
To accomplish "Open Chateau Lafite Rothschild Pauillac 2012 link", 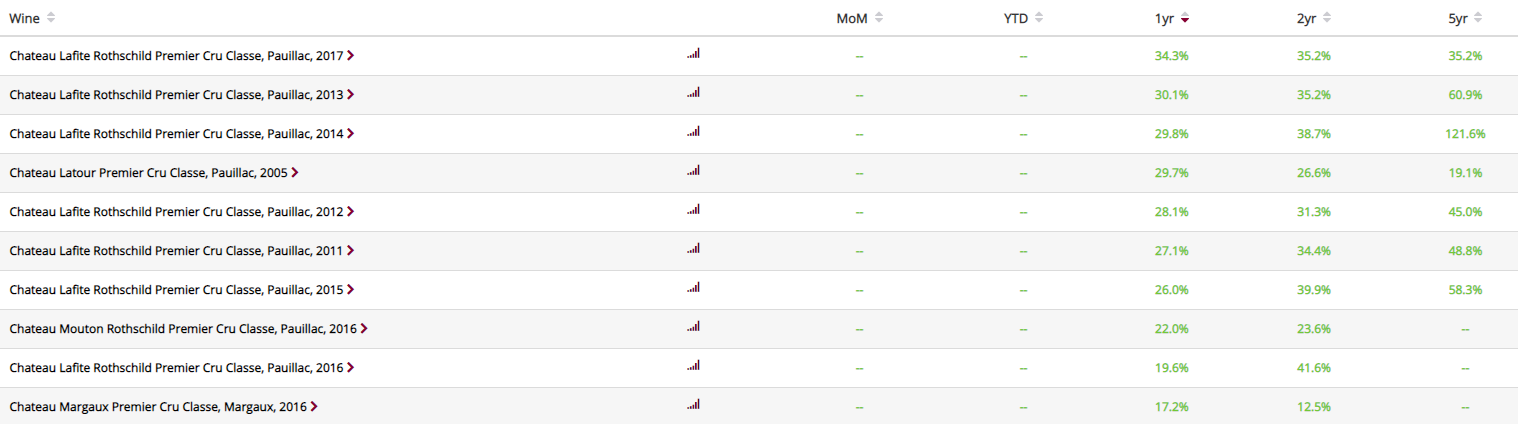I will click(176, 212).
